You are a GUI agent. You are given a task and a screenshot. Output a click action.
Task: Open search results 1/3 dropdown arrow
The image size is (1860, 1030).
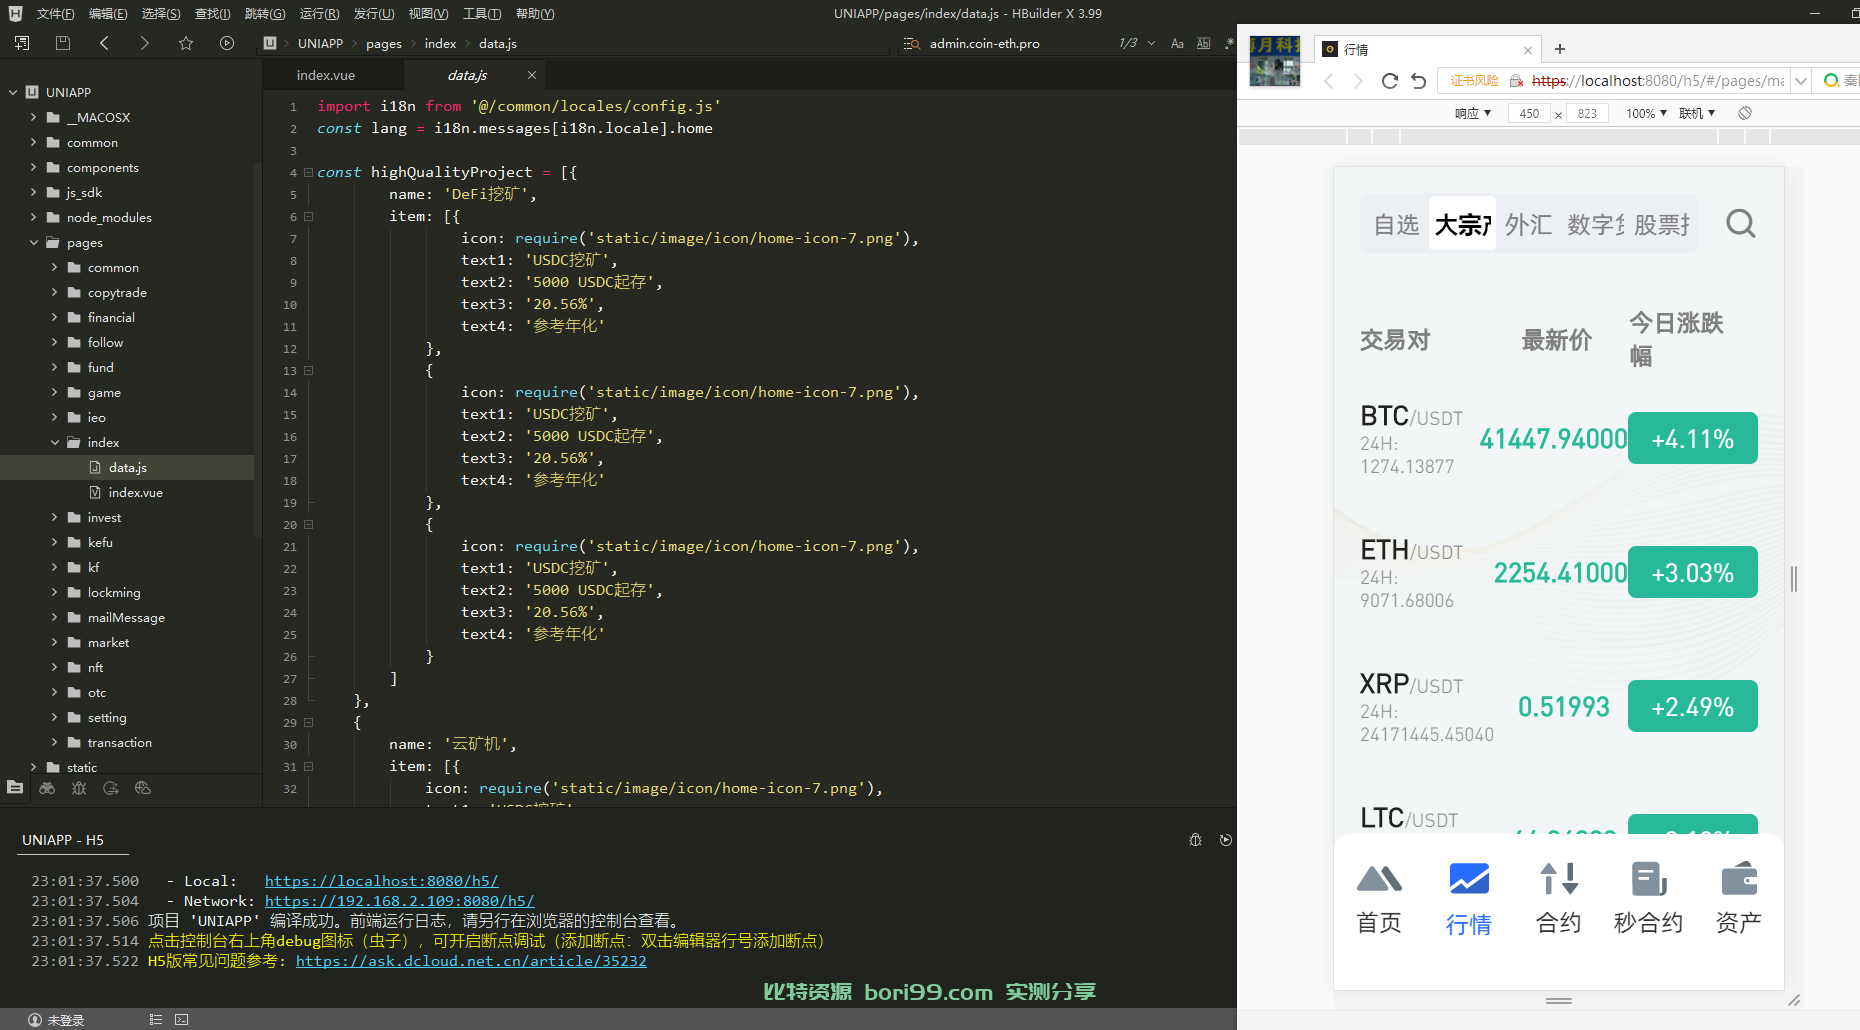tap(1151, 43)
